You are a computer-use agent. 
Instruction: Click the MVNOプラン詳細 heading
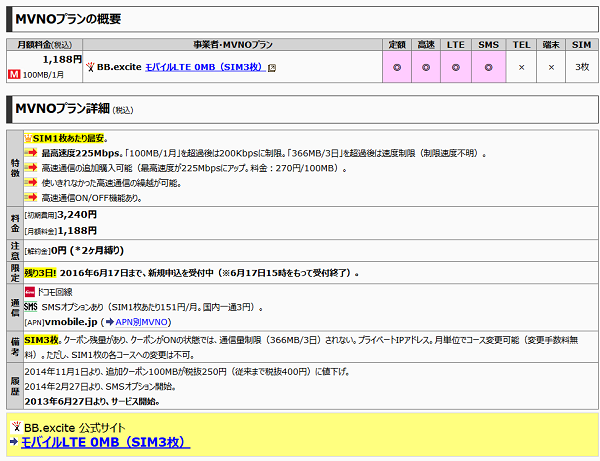tap(62, 109)
